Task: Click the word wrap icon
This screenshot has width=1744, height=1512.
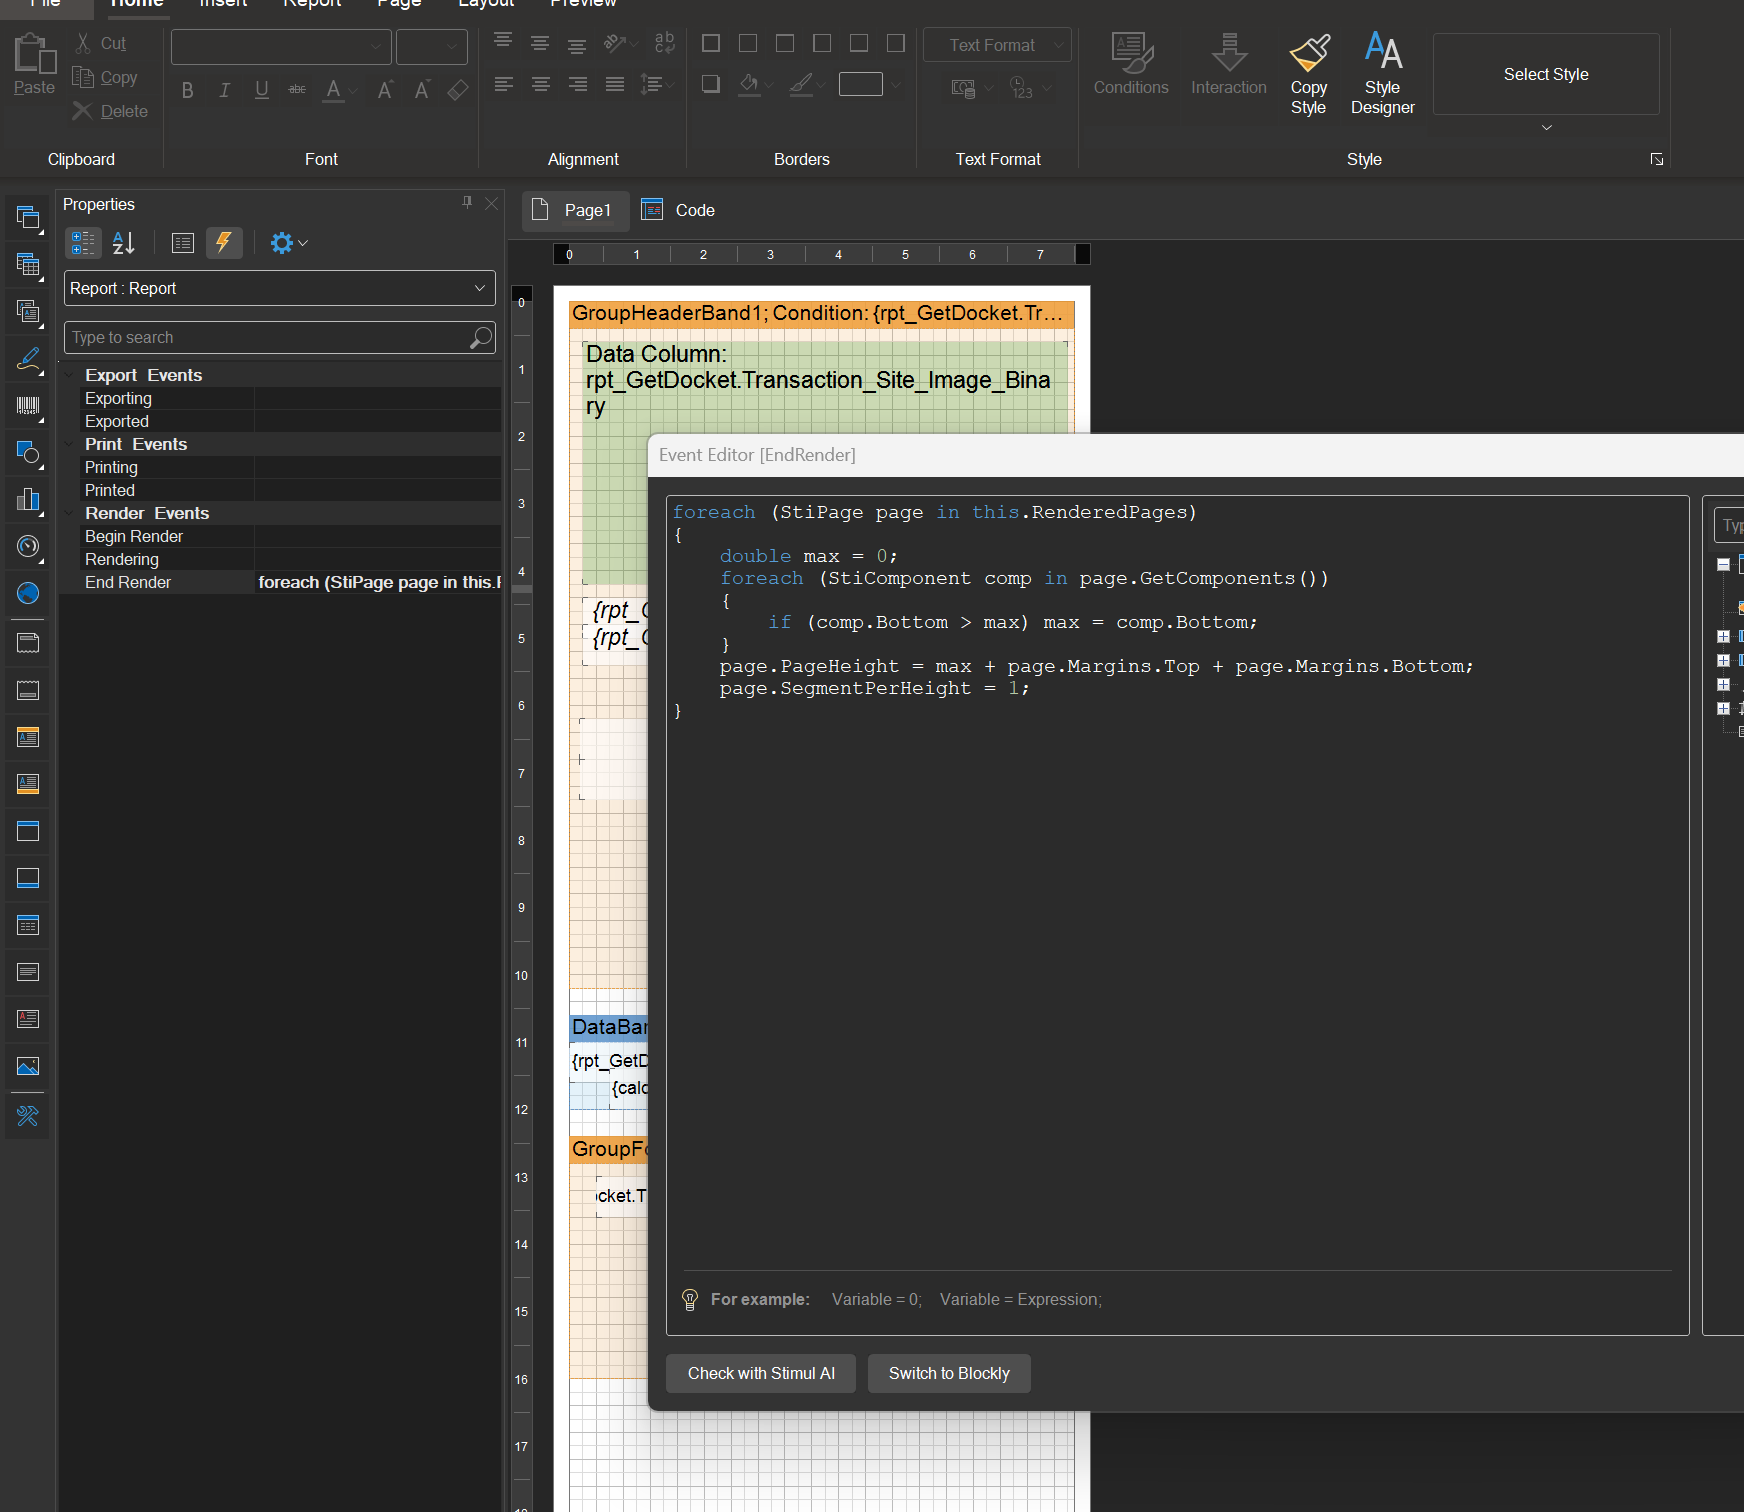Action: pyautogui.click(x=664, y=42)
